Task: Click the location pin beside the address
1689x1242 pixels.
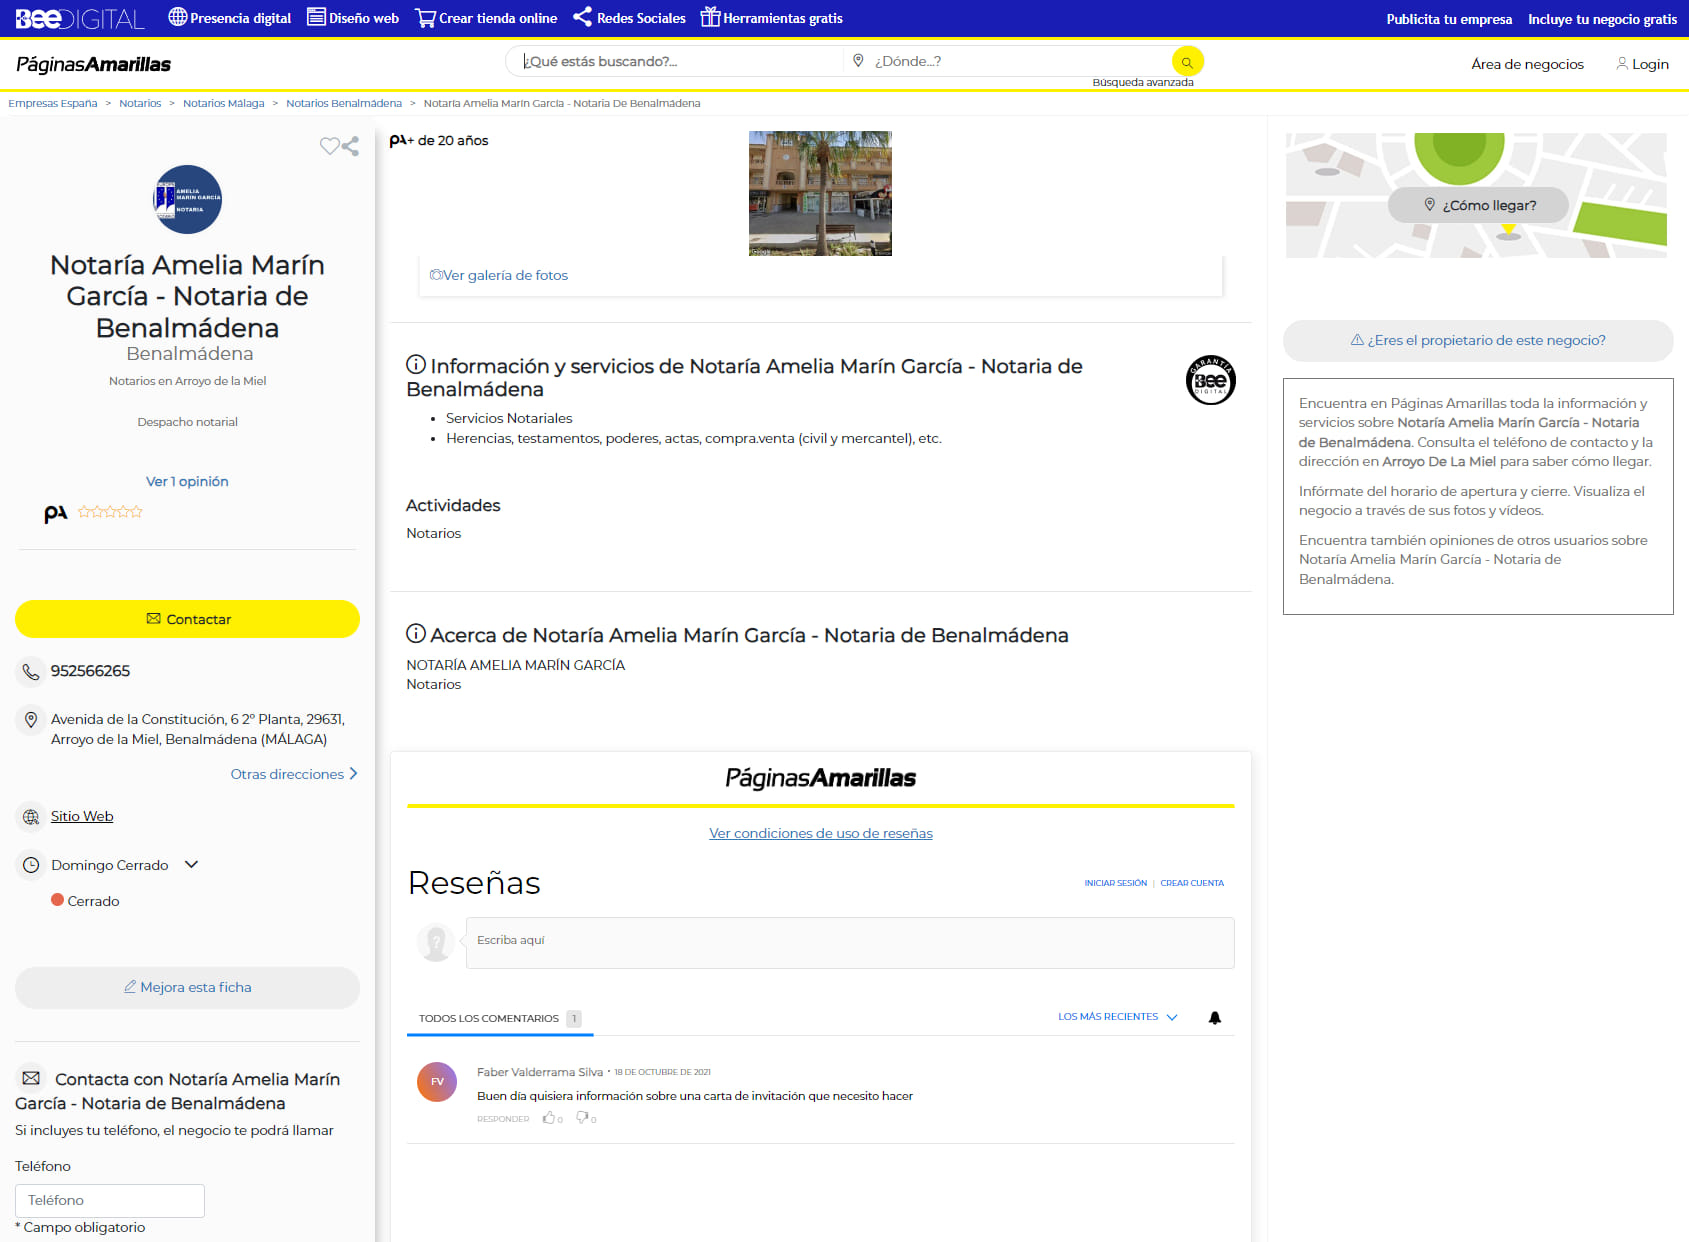Action: tap(31, 720)
